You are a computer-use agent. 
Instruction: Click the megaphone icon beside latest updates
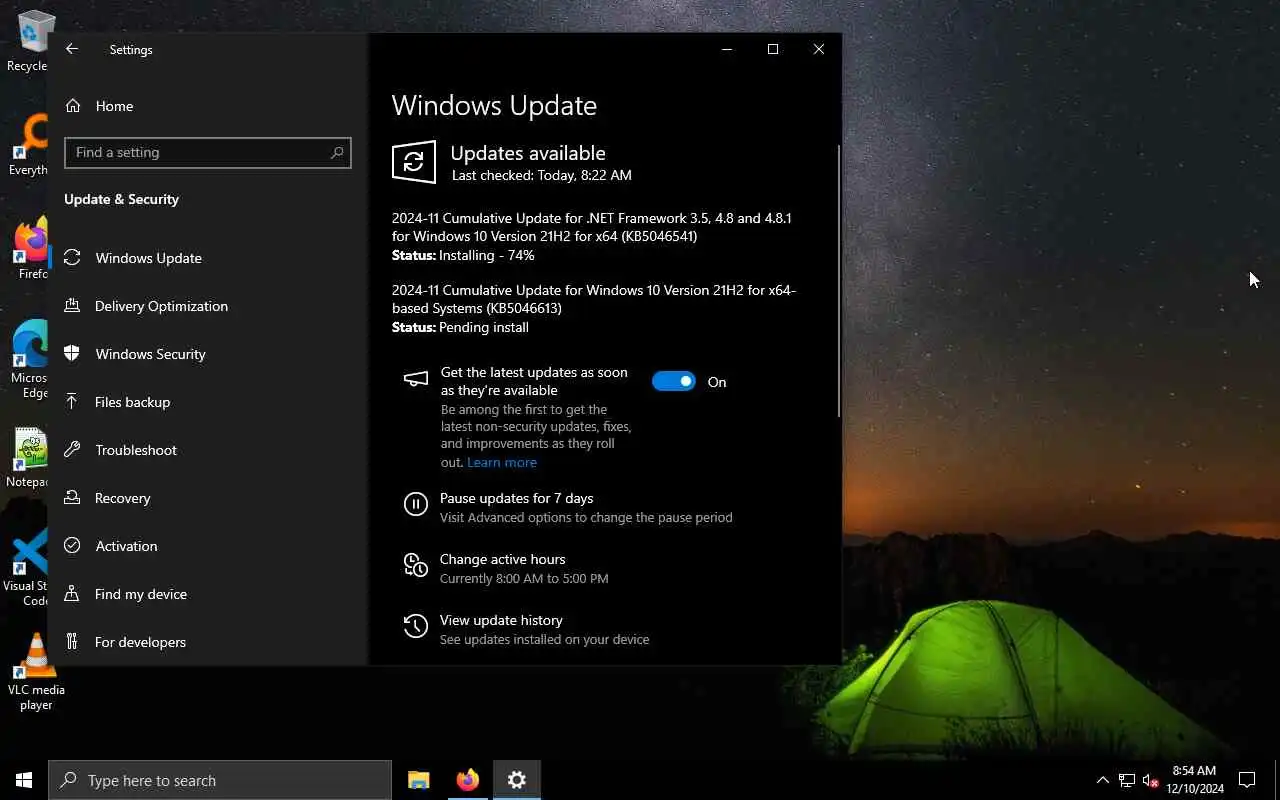415,379
